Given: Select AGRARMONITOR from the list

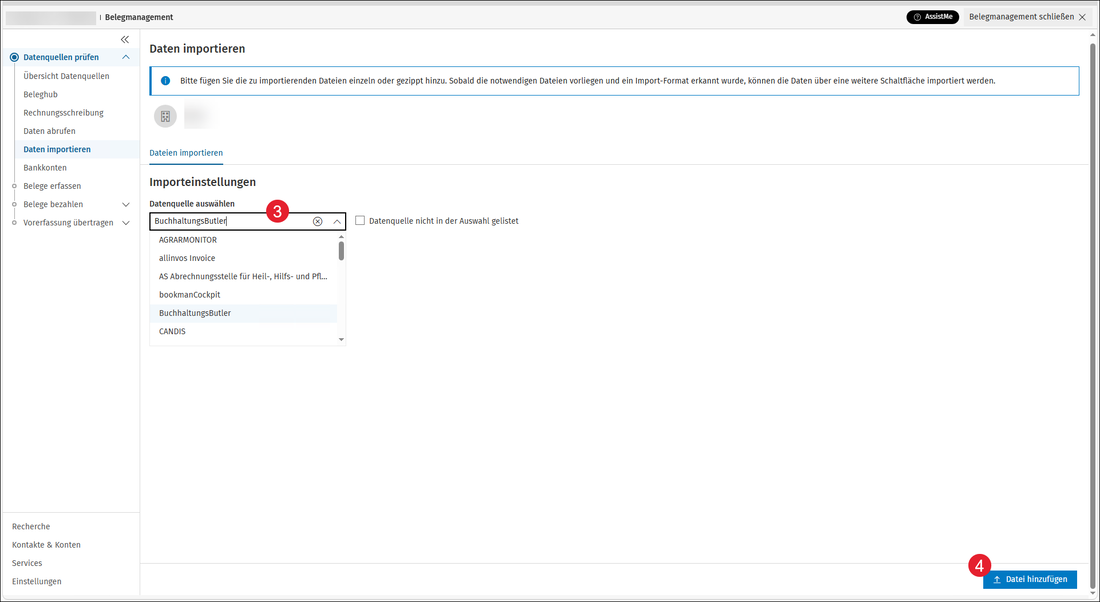Looking at the screenshot, I should pyautogui.click(x=243, y=240).
